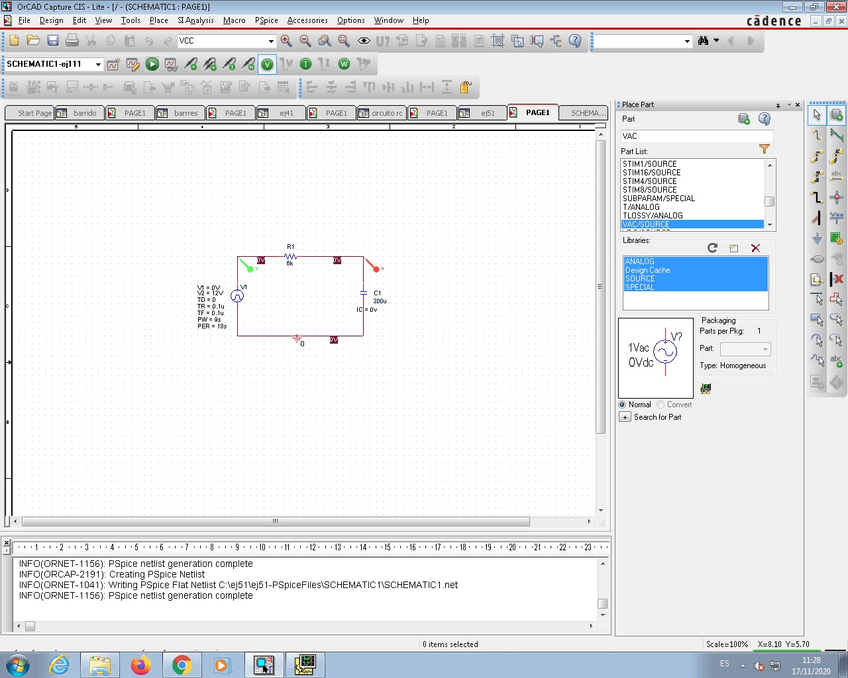The image size is (848, 678).
Task: Run PSpice simulation with green play button
Action: click(x=152, y=64)
